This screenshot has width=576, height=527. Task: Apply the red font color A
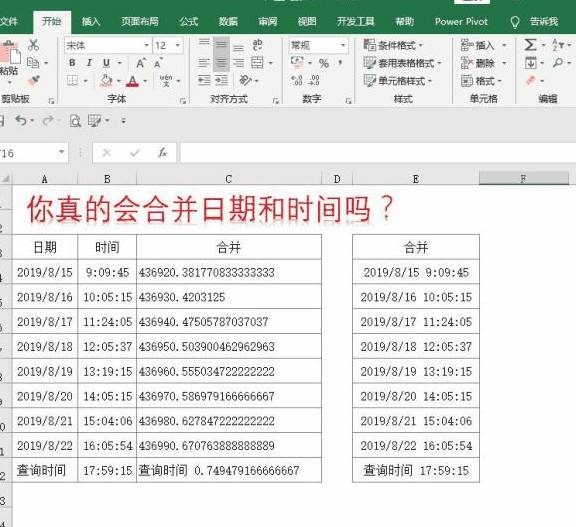tap(133, 81)
